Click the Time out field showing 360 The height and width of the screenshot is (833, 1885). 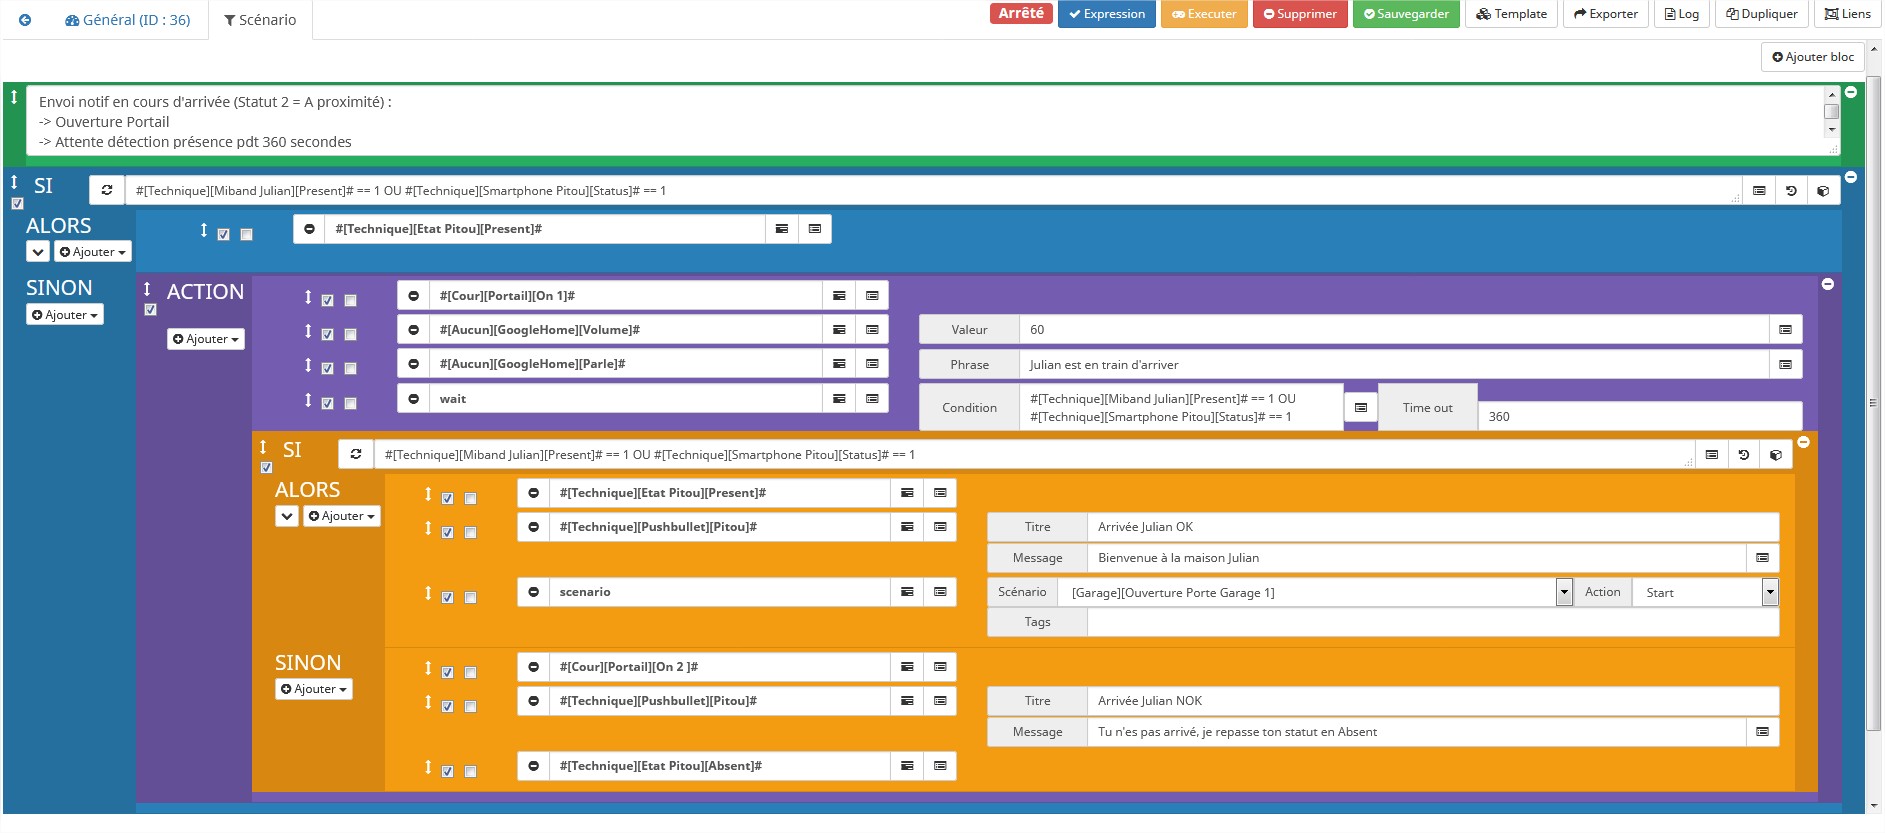[1640, 417]
